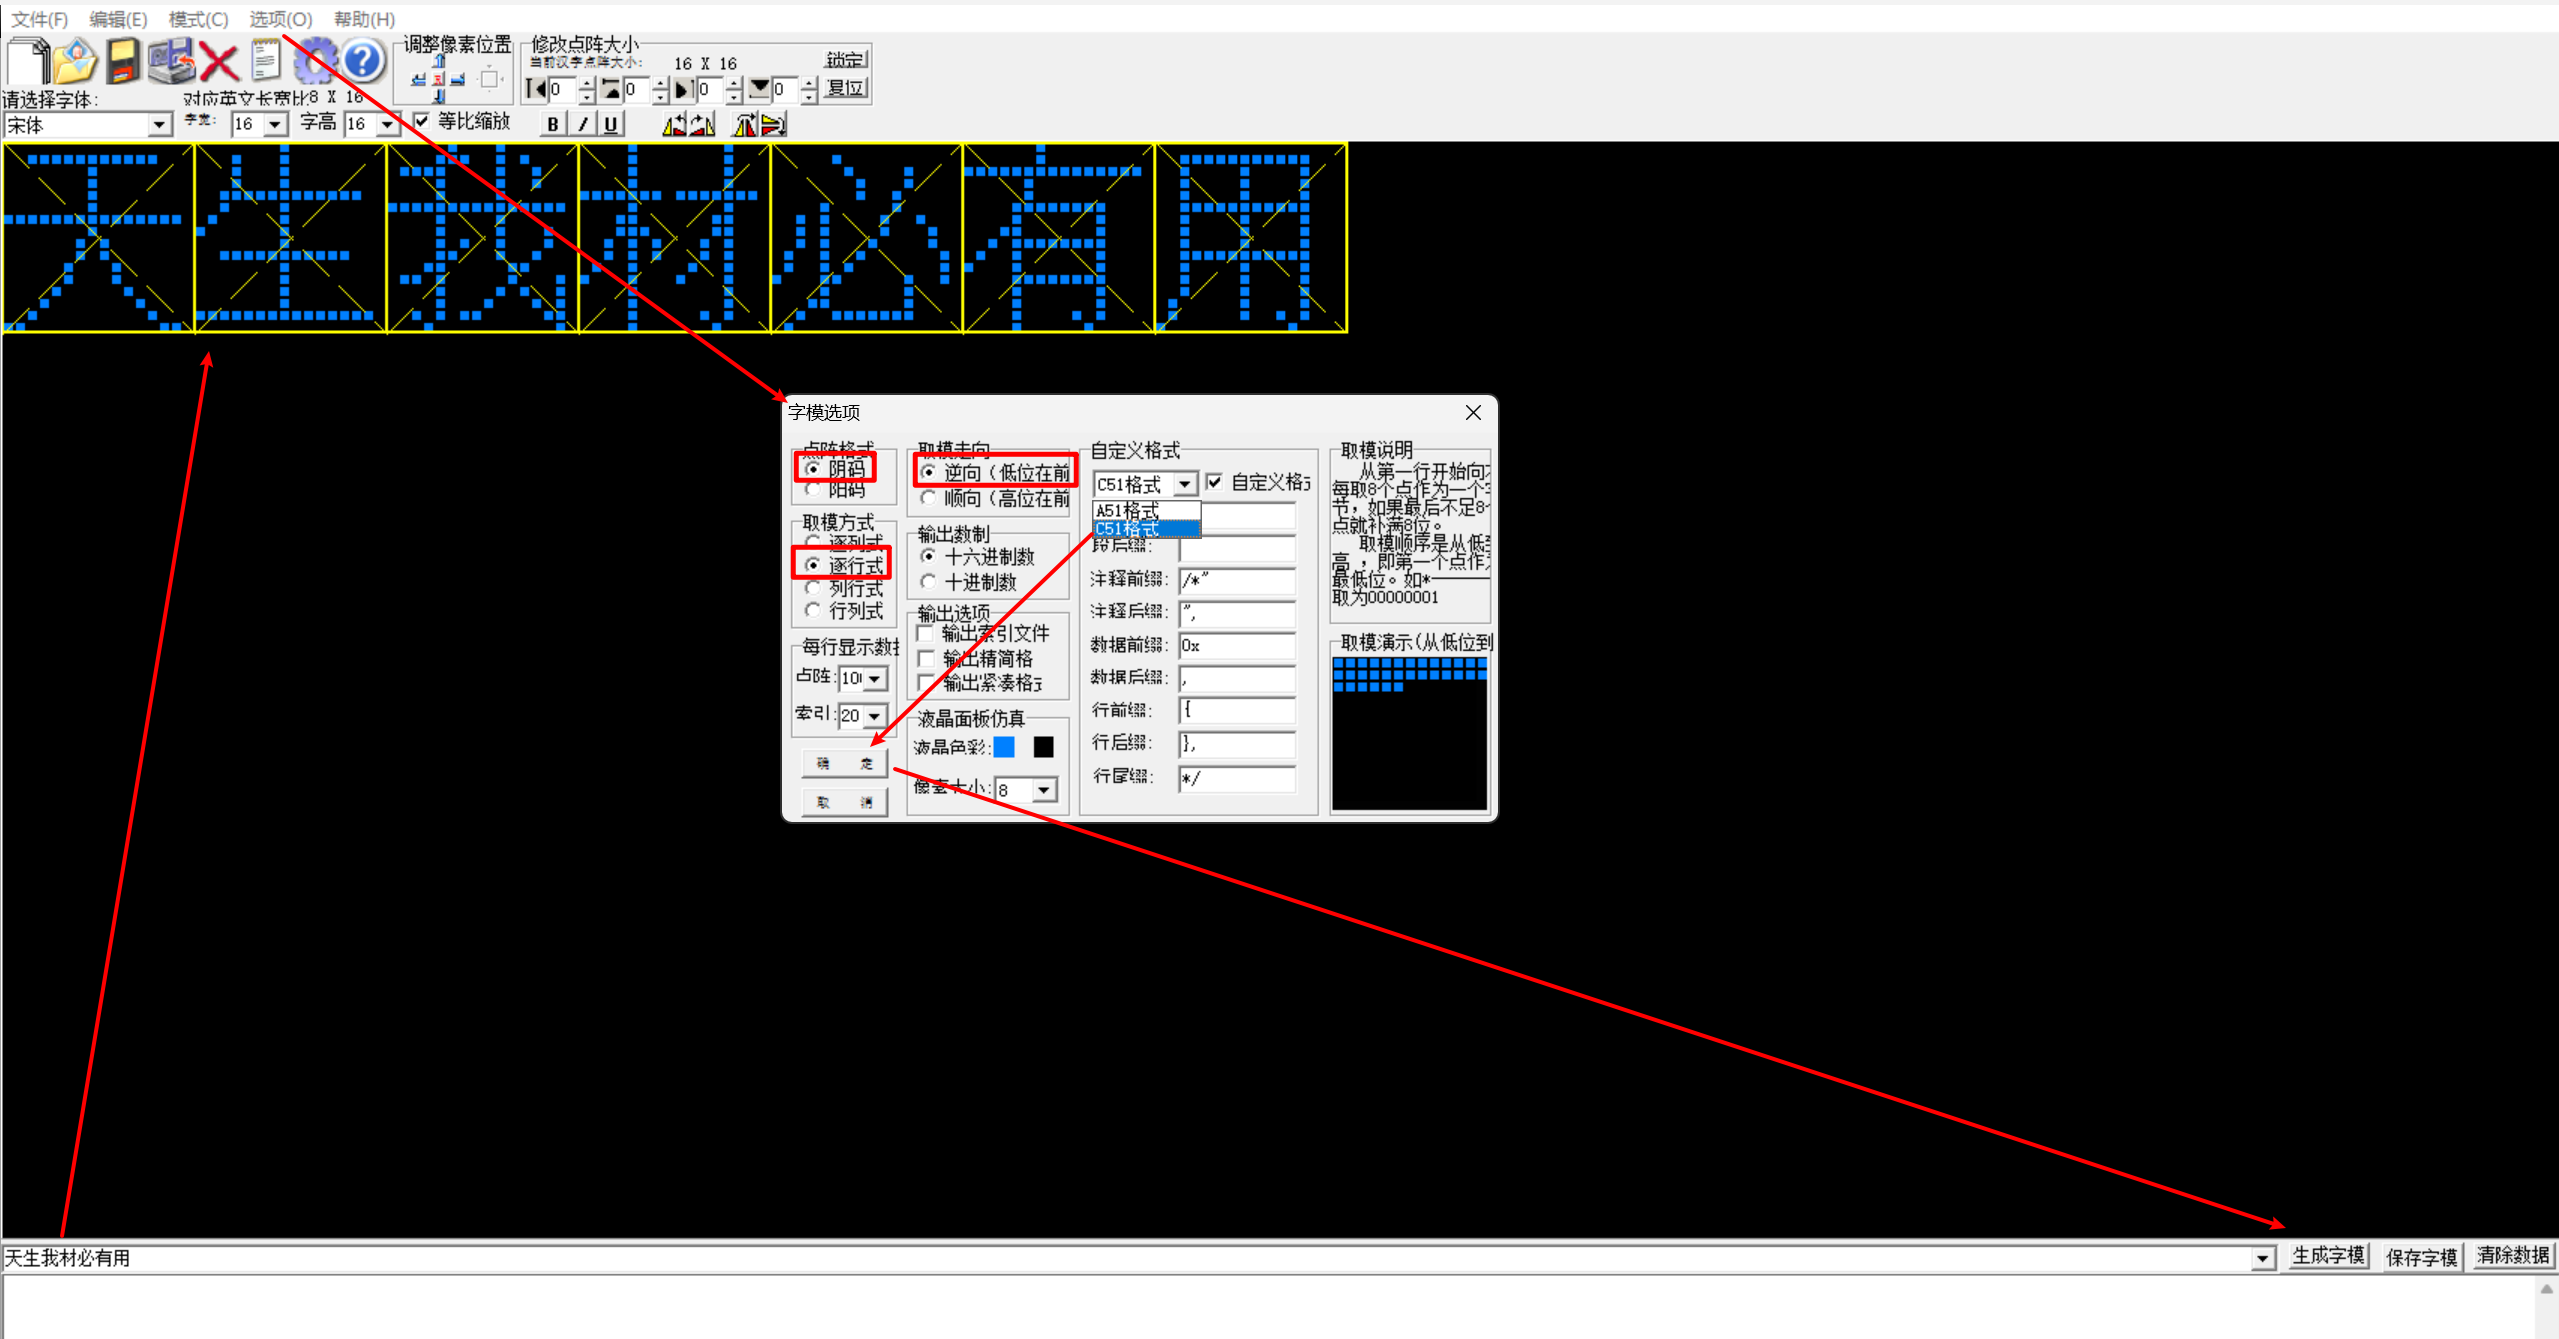
Task: Click the shift pixels up arrow
Action: pyautogui.click(x=438, y=62)
